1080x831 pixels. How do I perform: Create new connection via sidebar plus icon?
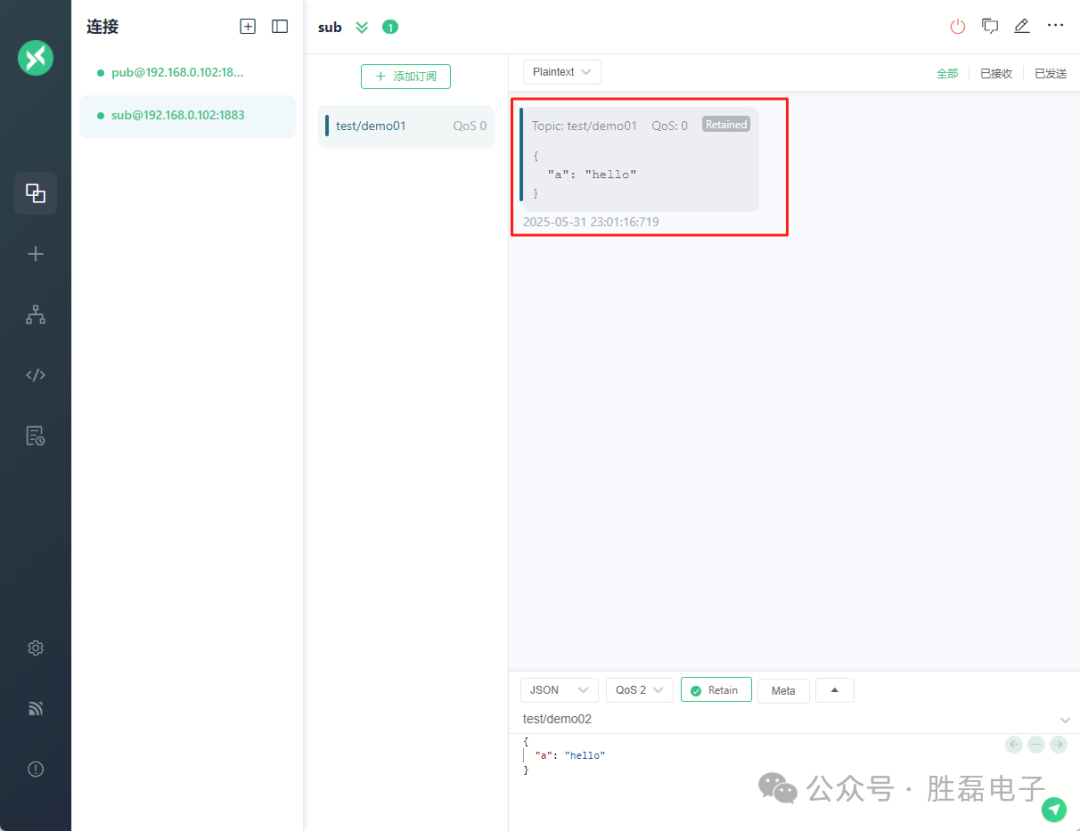coord(35,254)
